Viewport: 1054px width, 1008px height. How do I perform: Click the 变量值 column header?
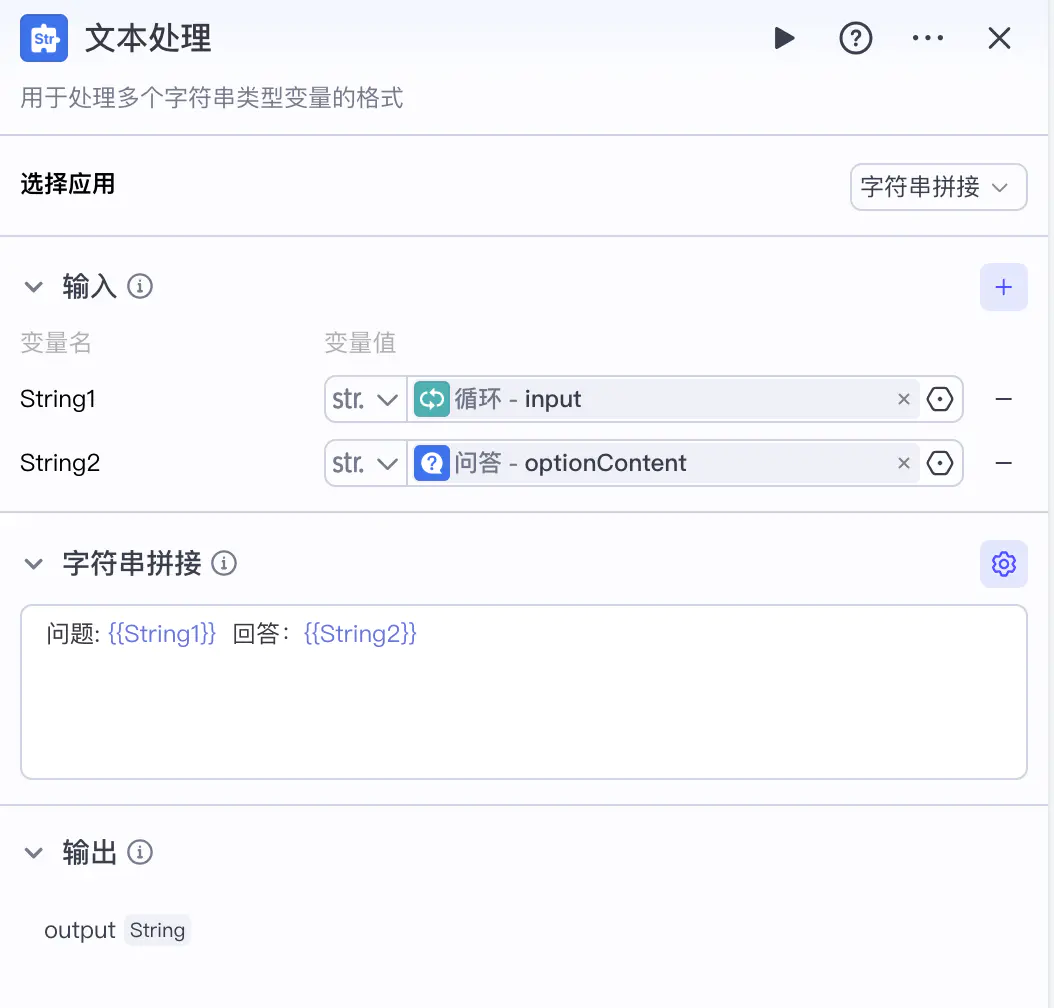pos(360,343)
